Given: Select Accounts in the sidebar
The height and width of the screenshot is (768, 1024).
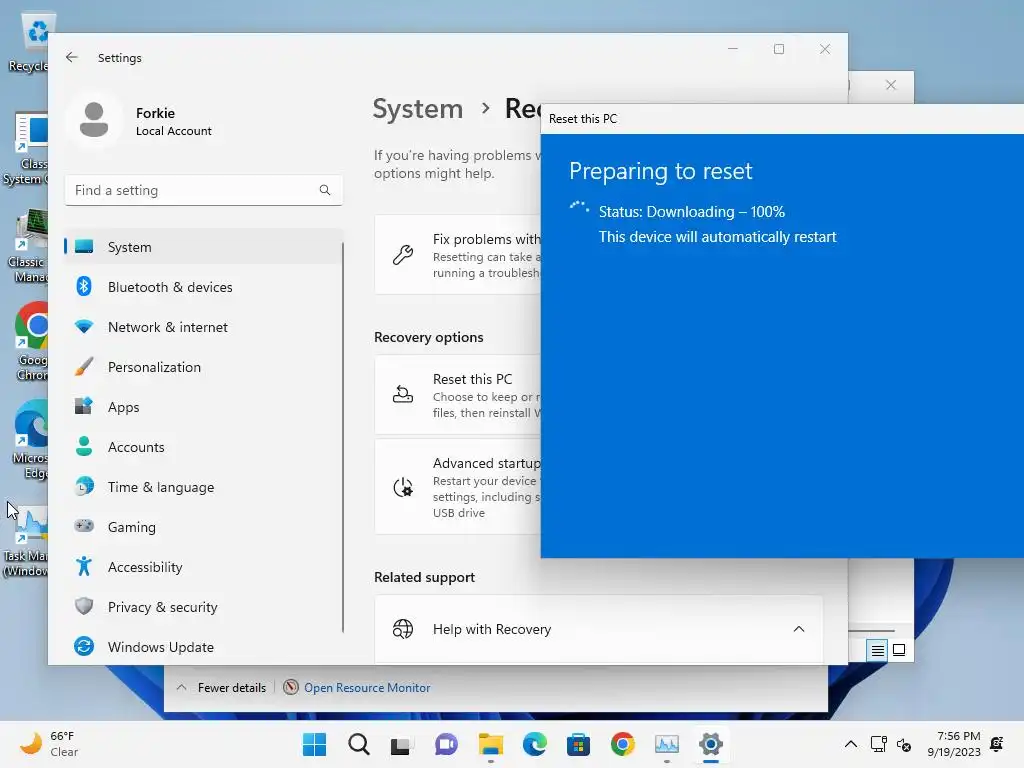Looking at the screenshot, I should (203, 447).
